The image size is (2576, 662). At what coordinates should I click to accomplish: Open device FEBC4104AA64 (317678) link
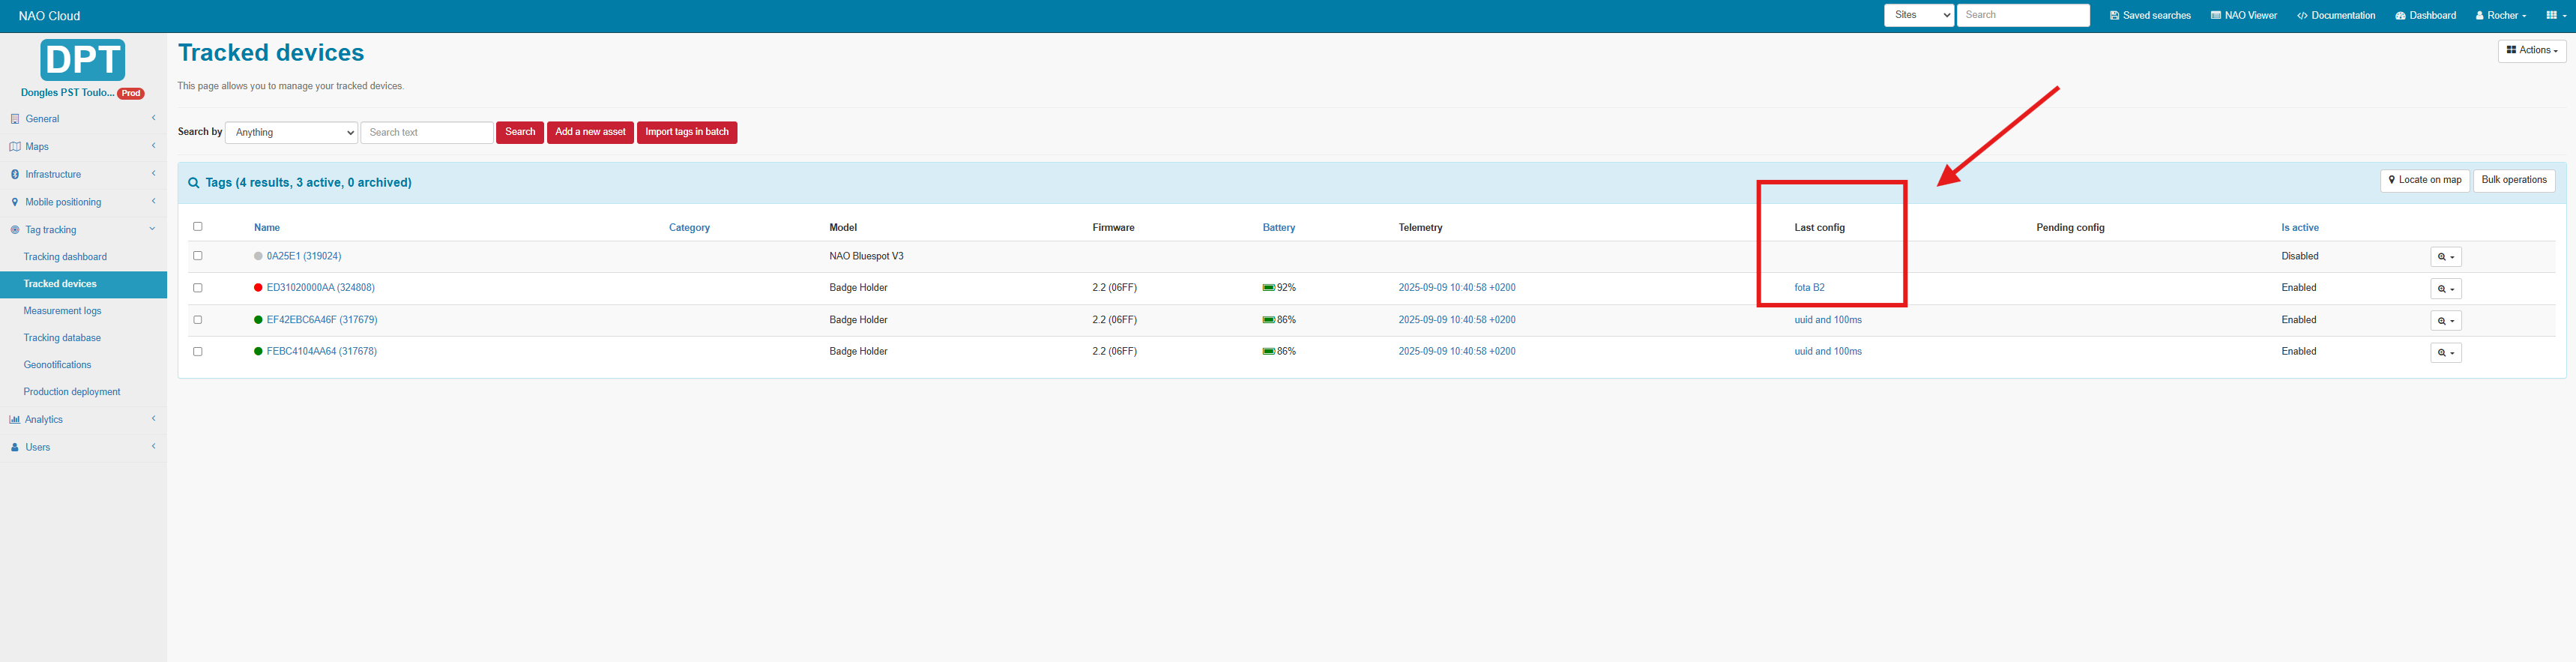click(322, 352)
